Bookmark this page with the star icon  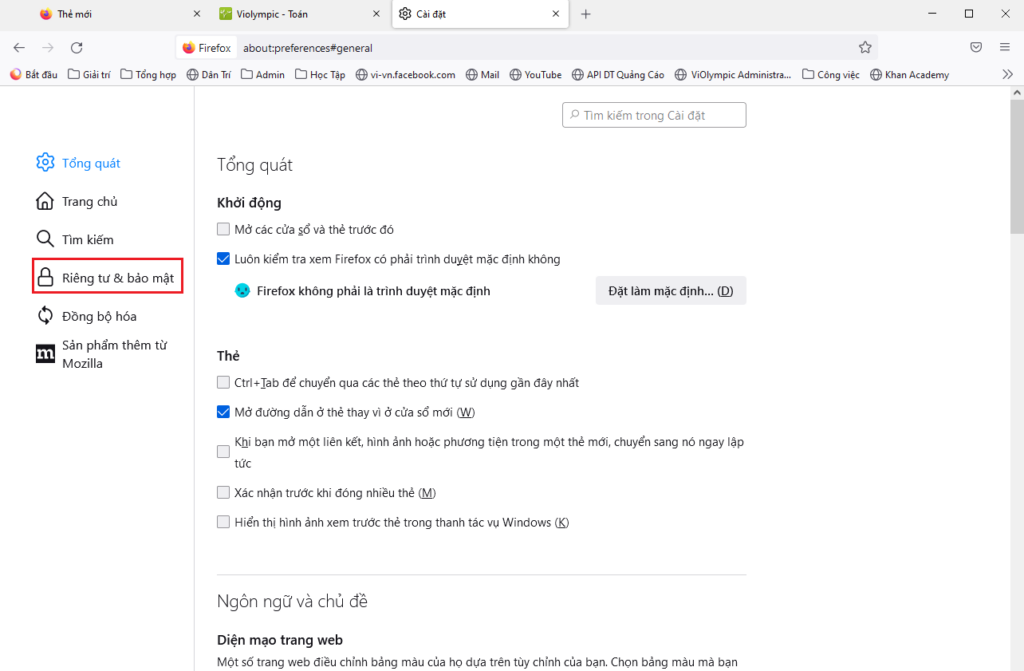click(x=865, y=47)
